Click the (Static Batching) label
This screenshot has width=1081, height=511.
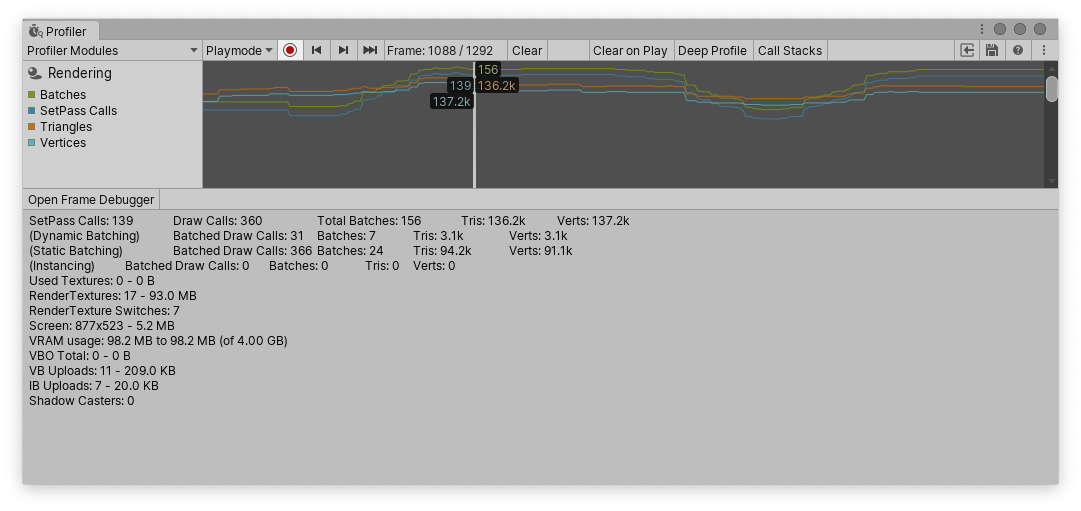(76, 251)
